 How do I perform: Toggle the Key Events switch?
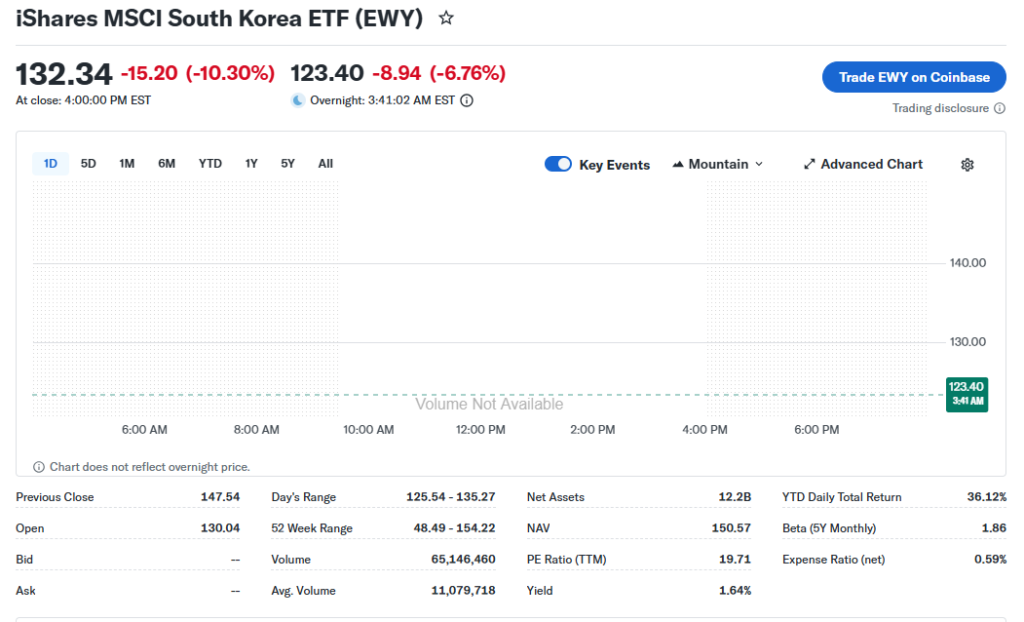558,164
